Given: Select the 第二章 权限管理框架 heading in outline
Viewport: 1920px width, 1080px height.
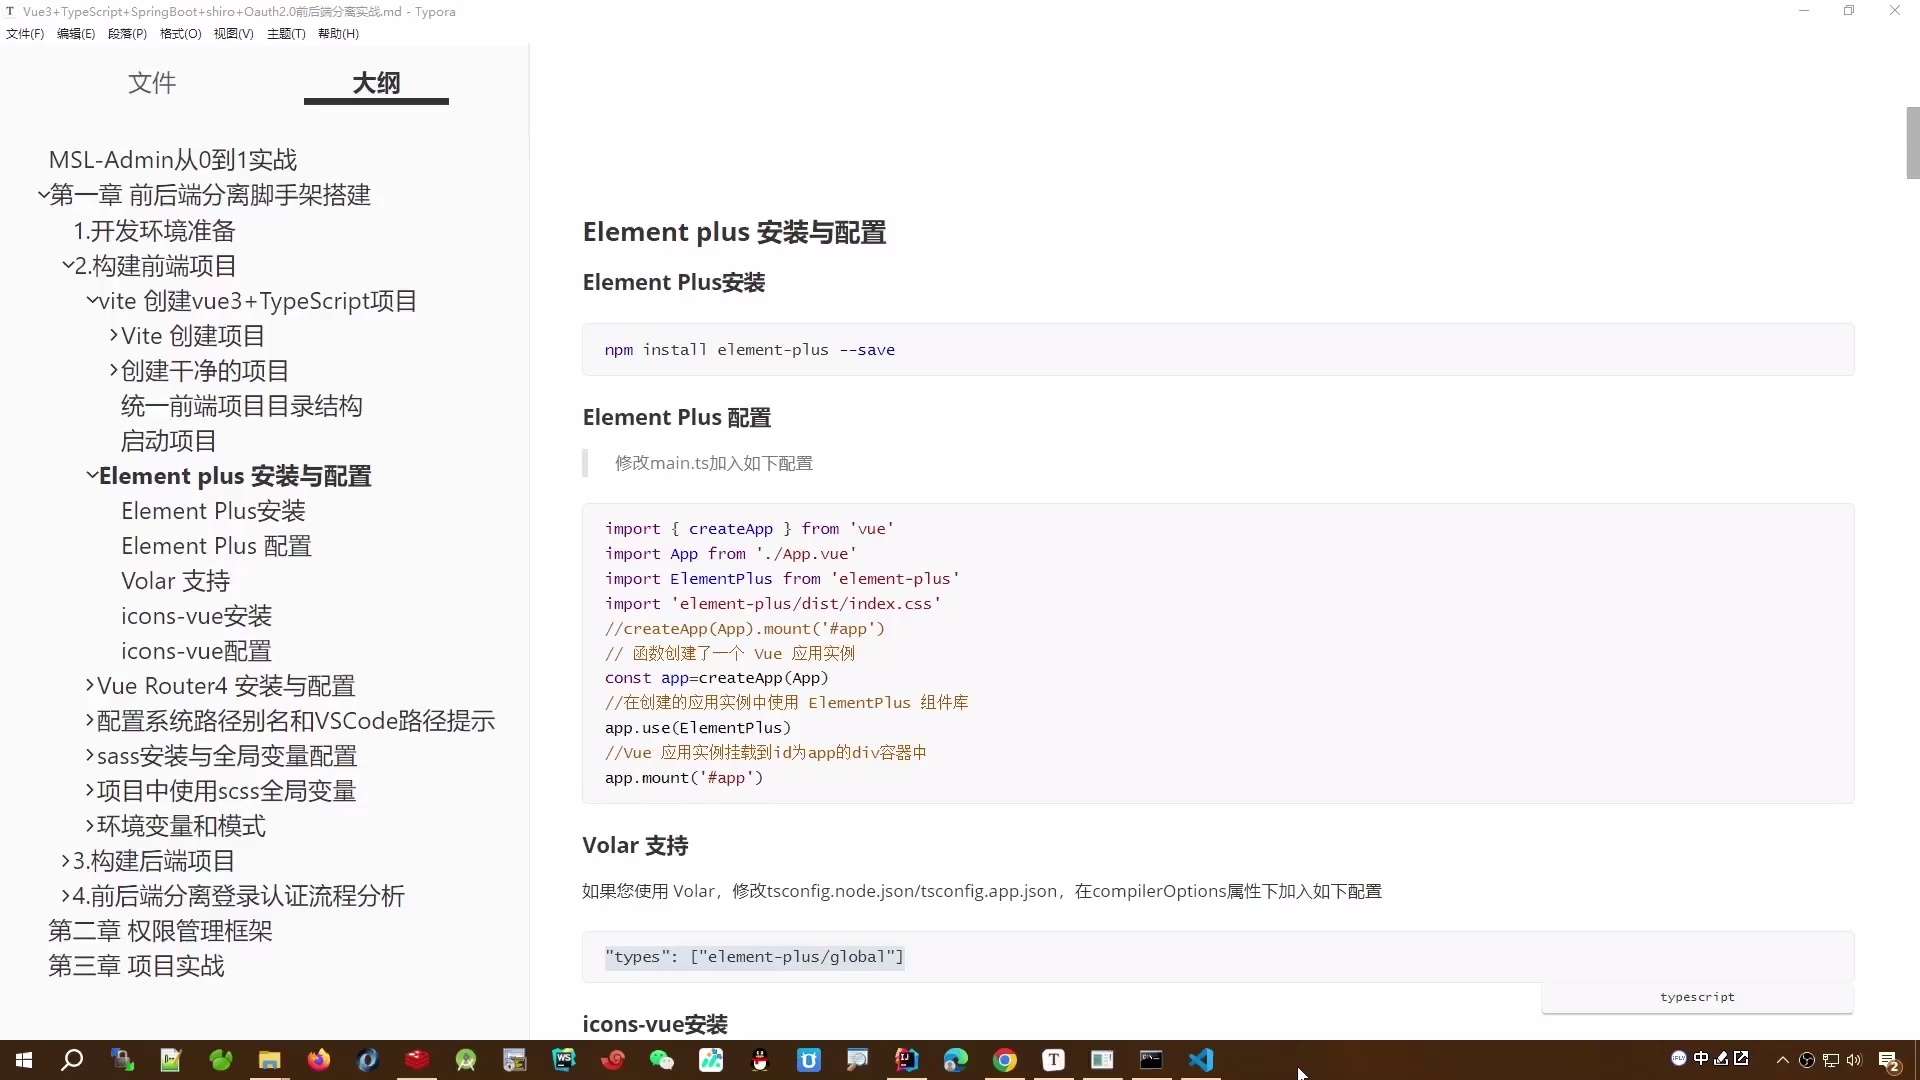Looking at the screenshot, I should tap(160, 931).
